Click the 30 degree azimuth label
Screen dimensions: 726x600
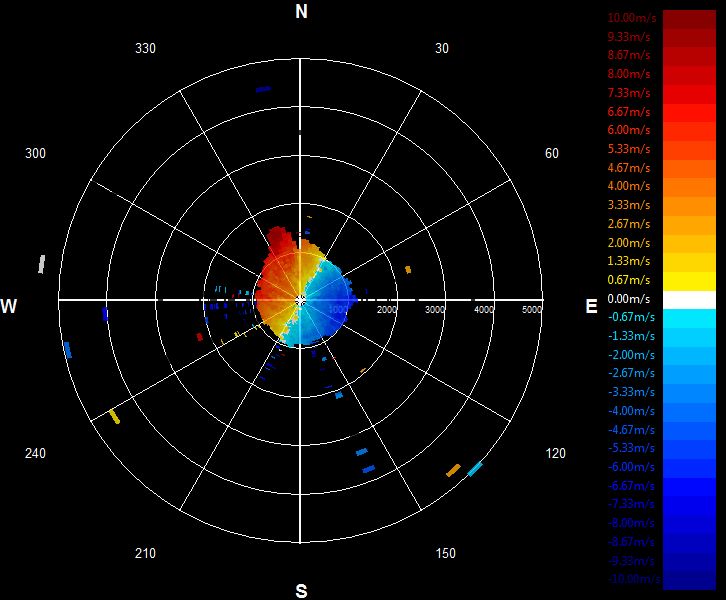442,48
